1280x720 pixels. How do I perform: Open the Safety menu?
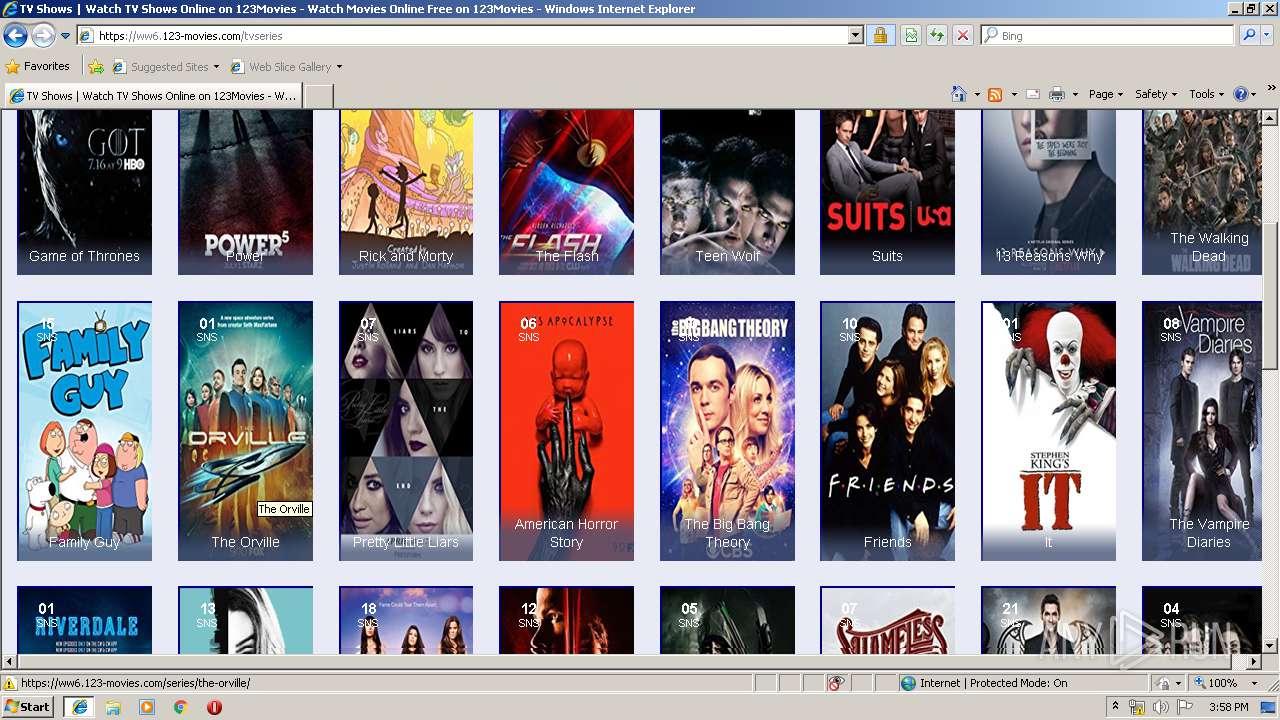(x=1155, y=94)
